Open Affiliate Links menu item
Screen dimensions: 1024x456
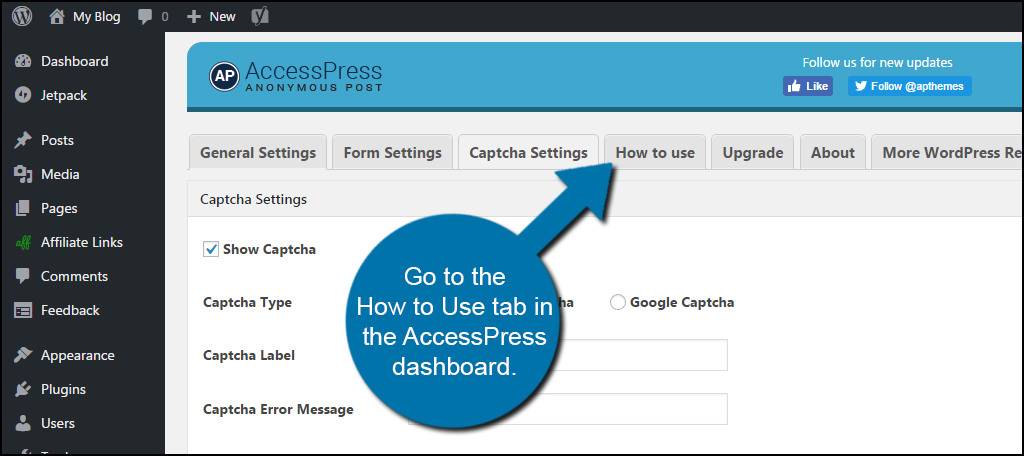82,242
